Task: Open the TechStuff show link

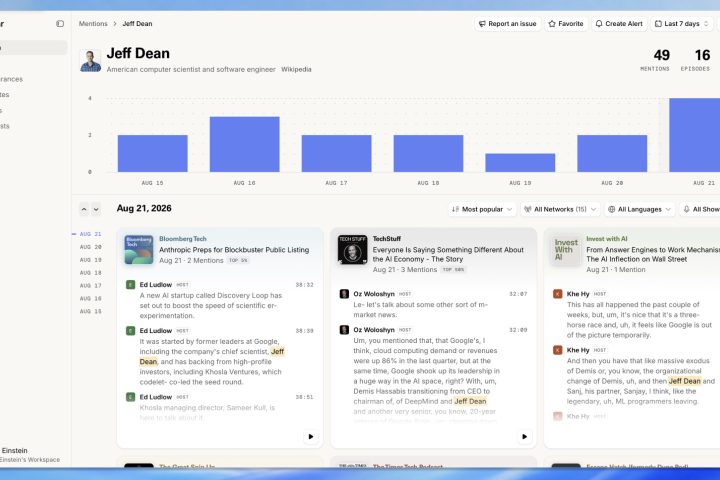Action: pyautogui.click(x=387, y=239)
